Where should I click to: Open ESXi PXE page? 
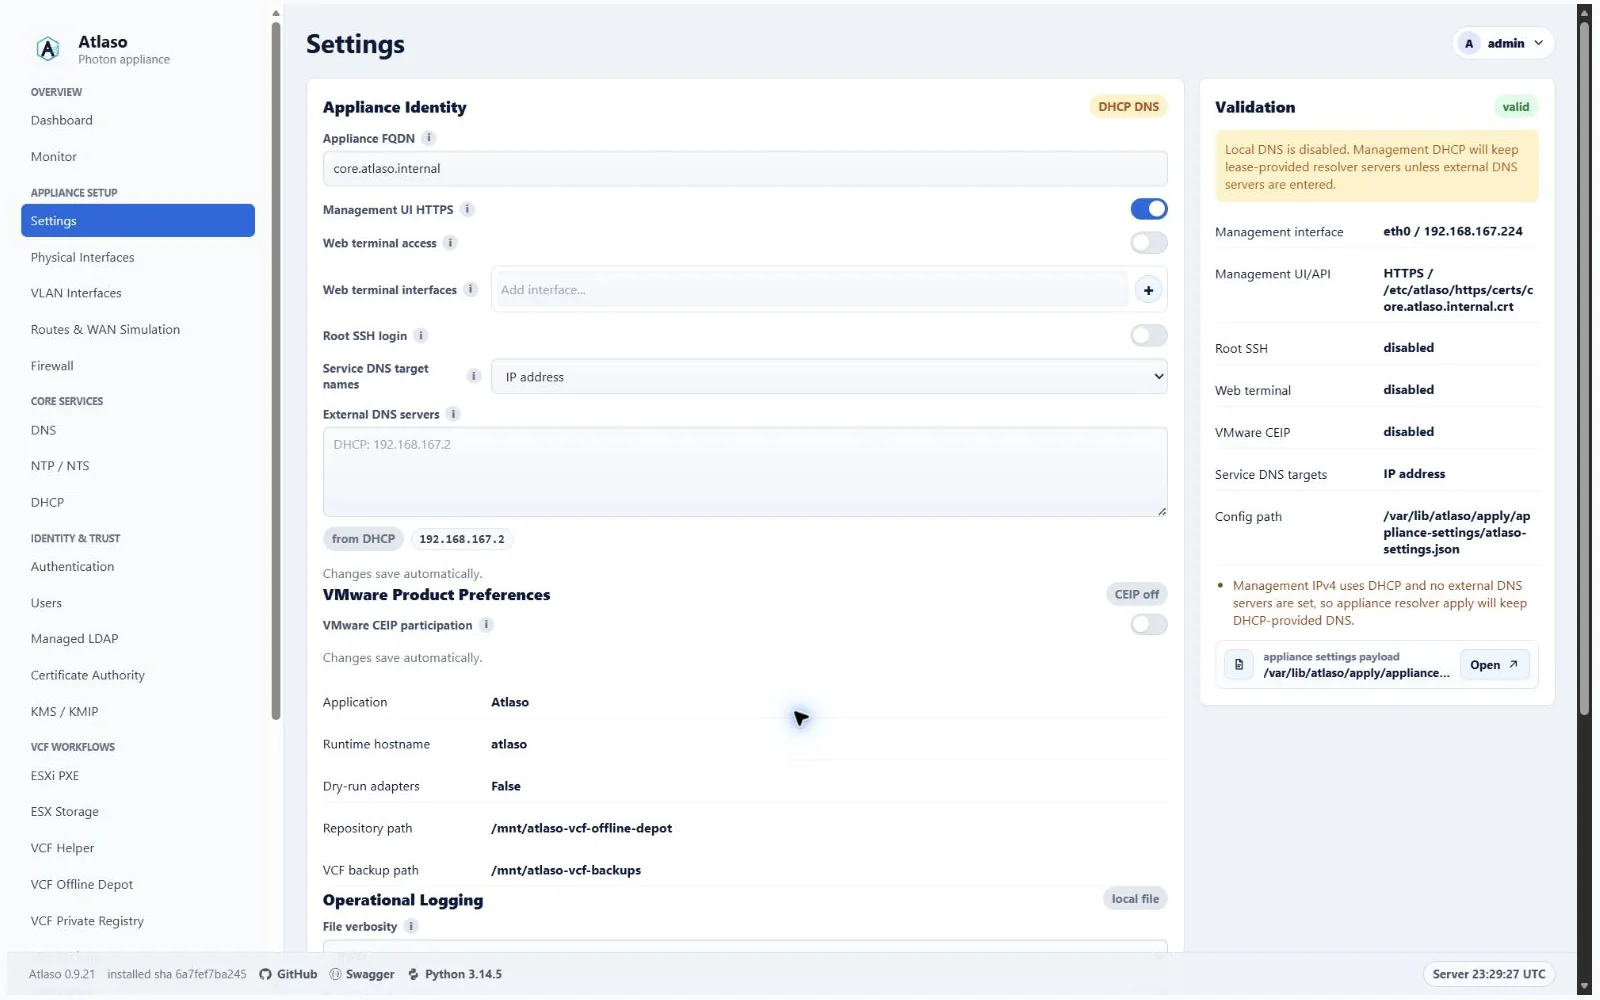click(138, 775)
